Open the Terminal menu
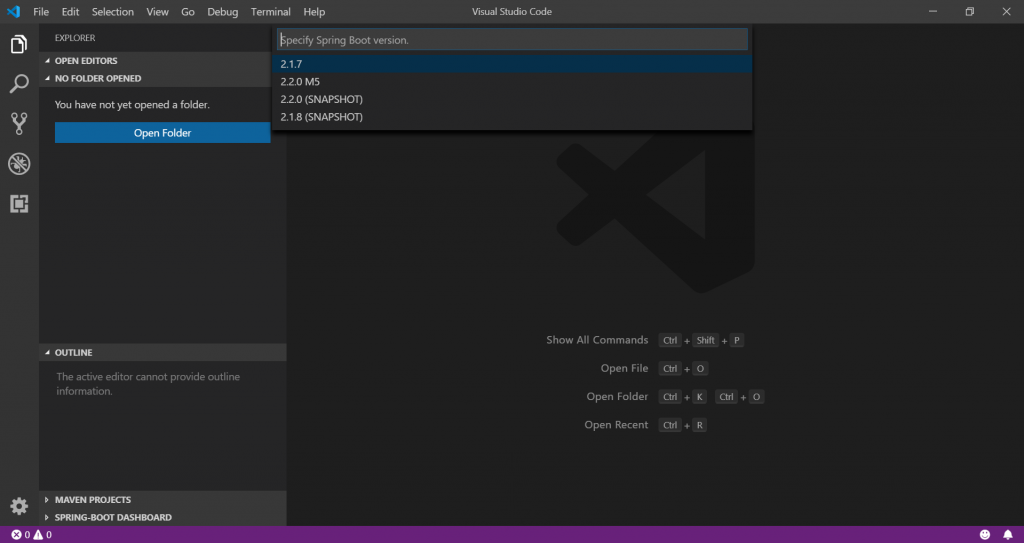The image size is (1024, 543). 270,12
